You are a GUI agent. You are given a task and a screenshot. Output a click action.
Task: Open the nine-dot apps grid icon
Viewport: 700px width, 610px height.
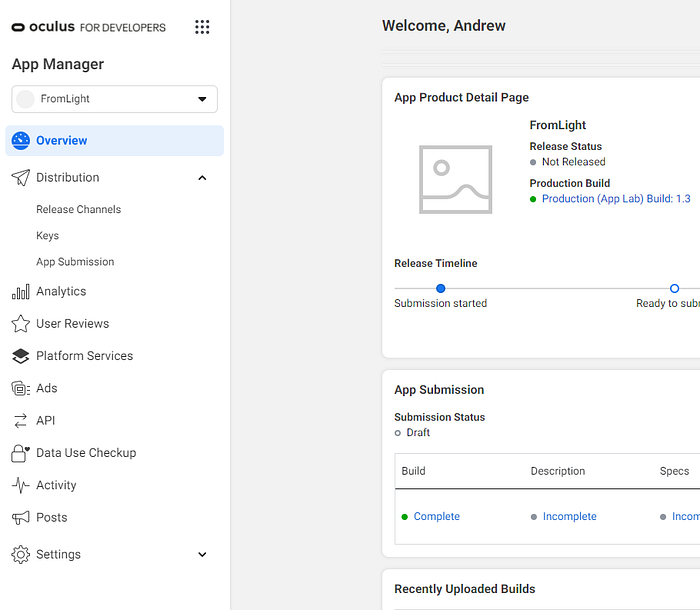coord(202,27)
